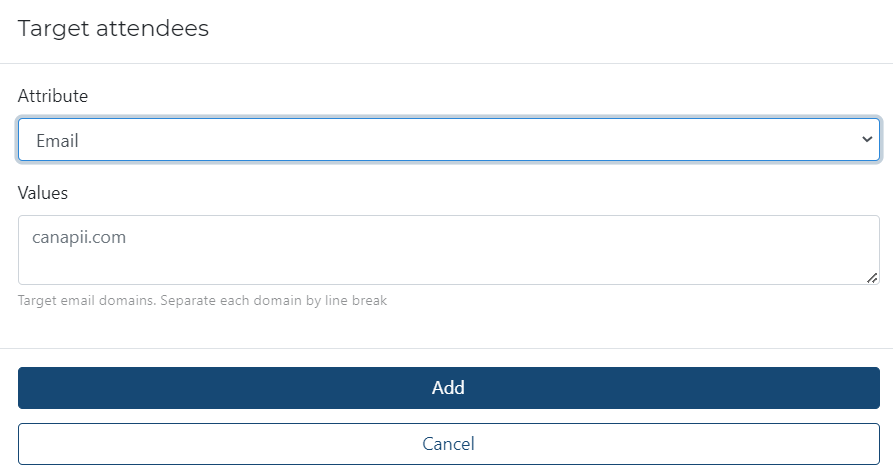Click the Cancel button
Image resolution: width=893 pixels, height=470 pixels.
point(448,444)
